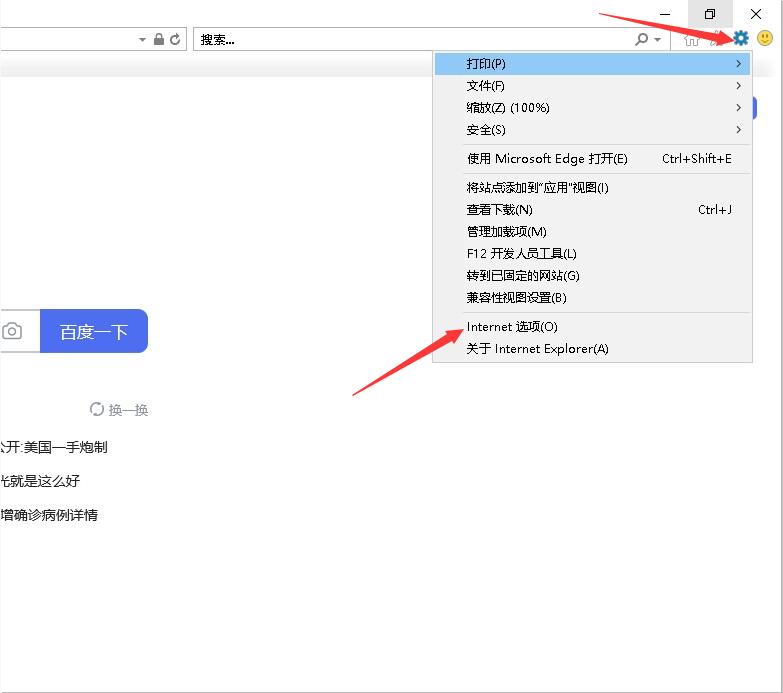Image resolution: width=783 pixels, height=693 pixels.
Task: Select 安全(S) menu item
Action: 592,130
